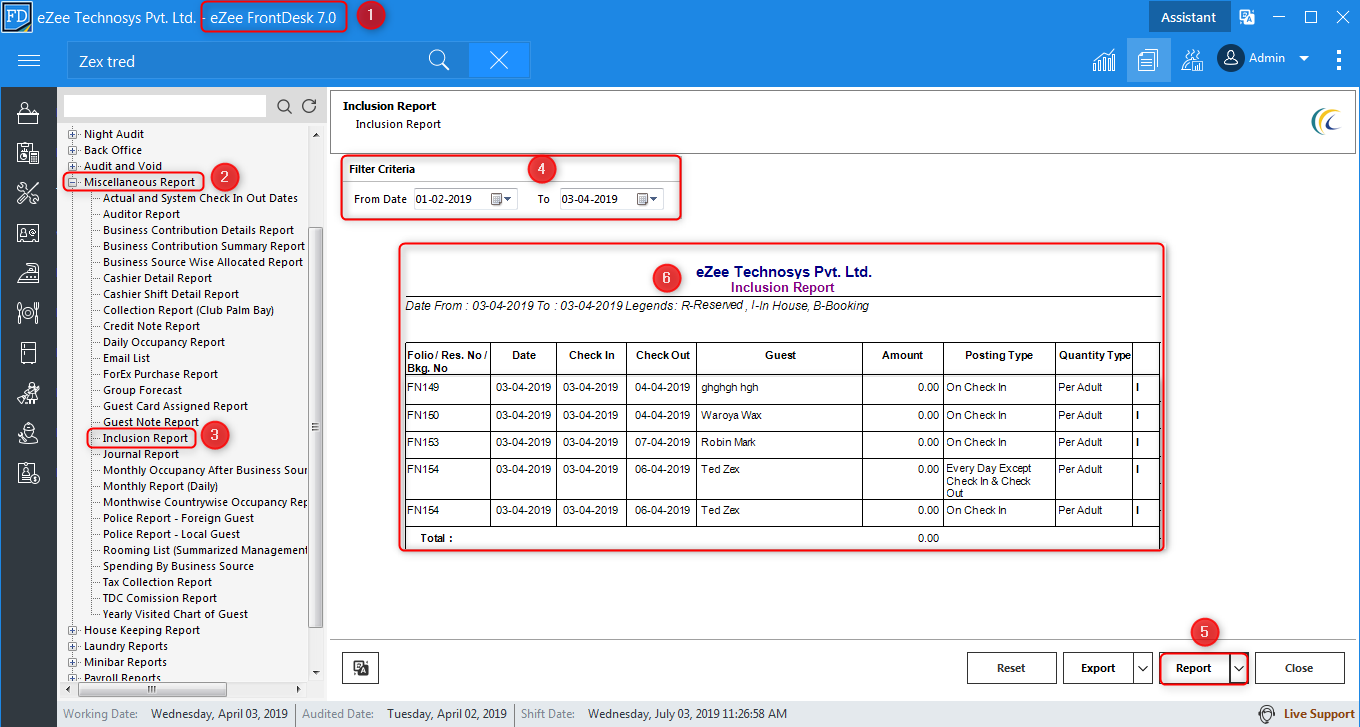Open the three-dot more options menu
Image resolution: width=1360 pixels, height=727 pixels.
click(x=1338, y=60)
